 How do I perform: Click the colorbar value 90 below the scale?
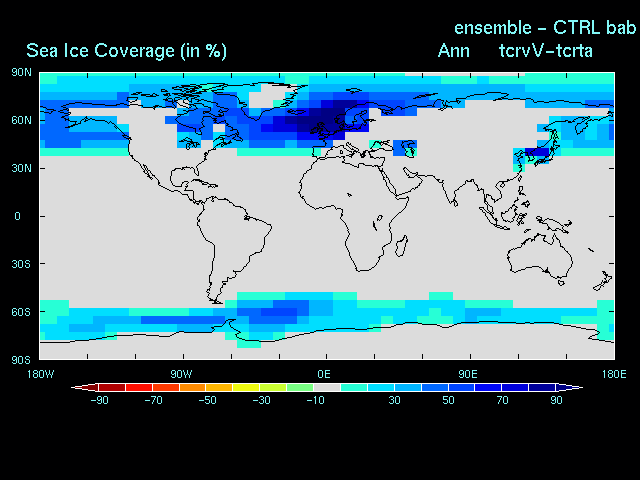556,400
